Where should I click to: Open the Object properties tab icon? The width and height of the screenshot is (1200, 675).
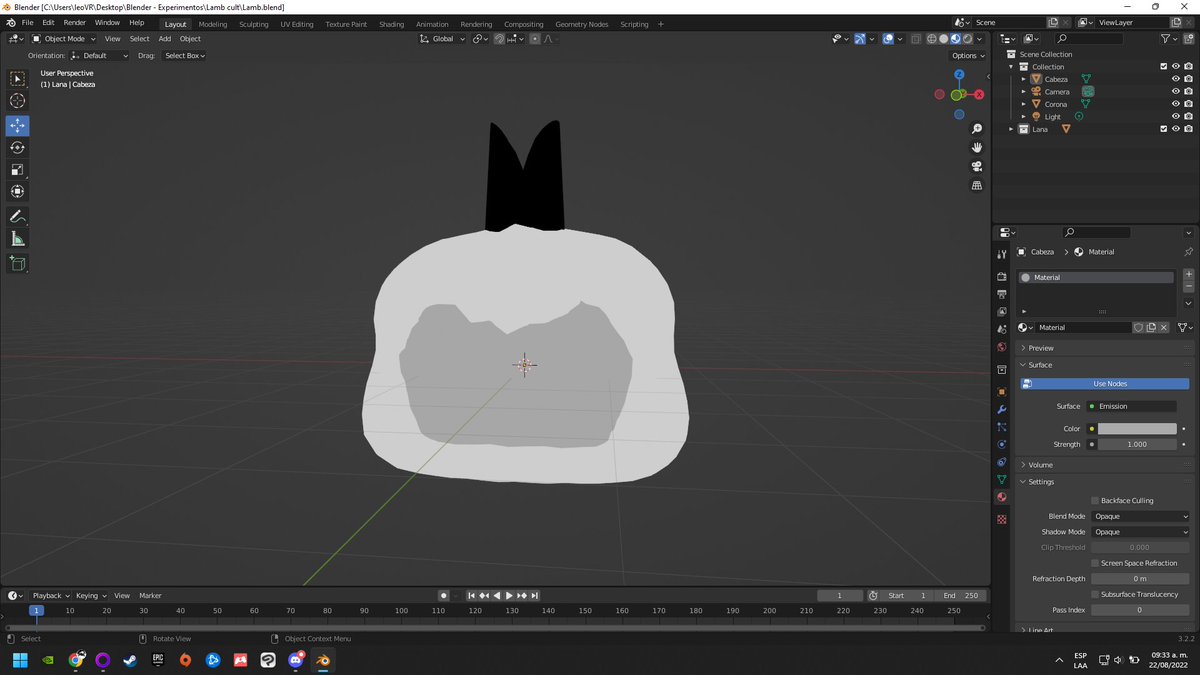(x=1002, y=392)
